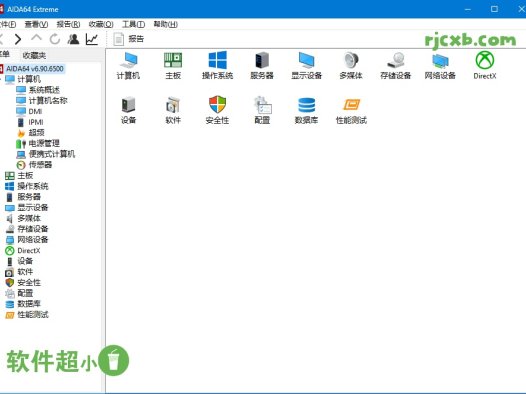Select 操作系统 in the left tree
The width and height of the screenshot is (526, 394).
pos(27,186)
